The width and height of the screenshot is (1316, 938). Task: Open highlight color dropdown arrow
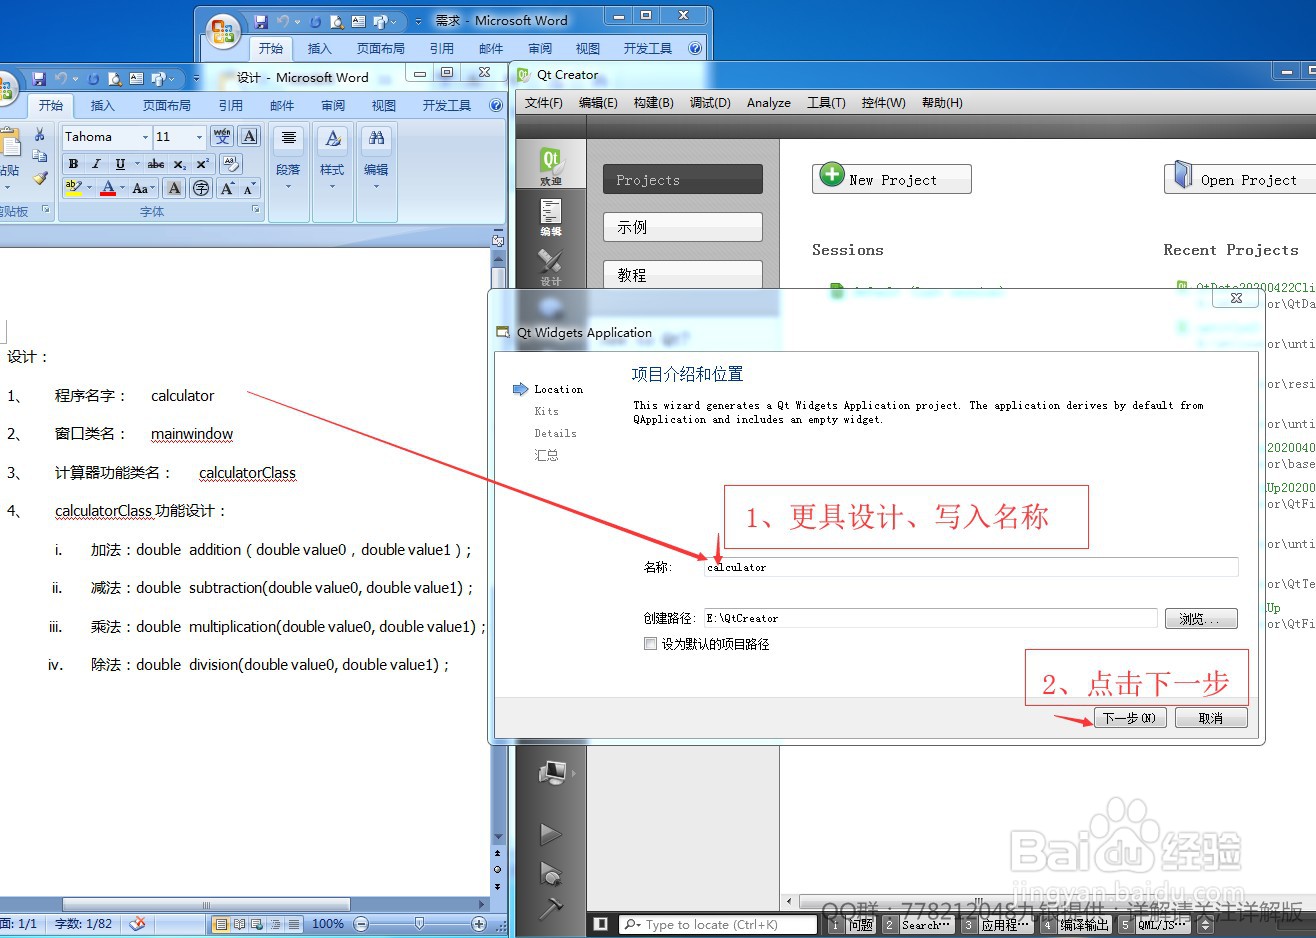point(89,188)
